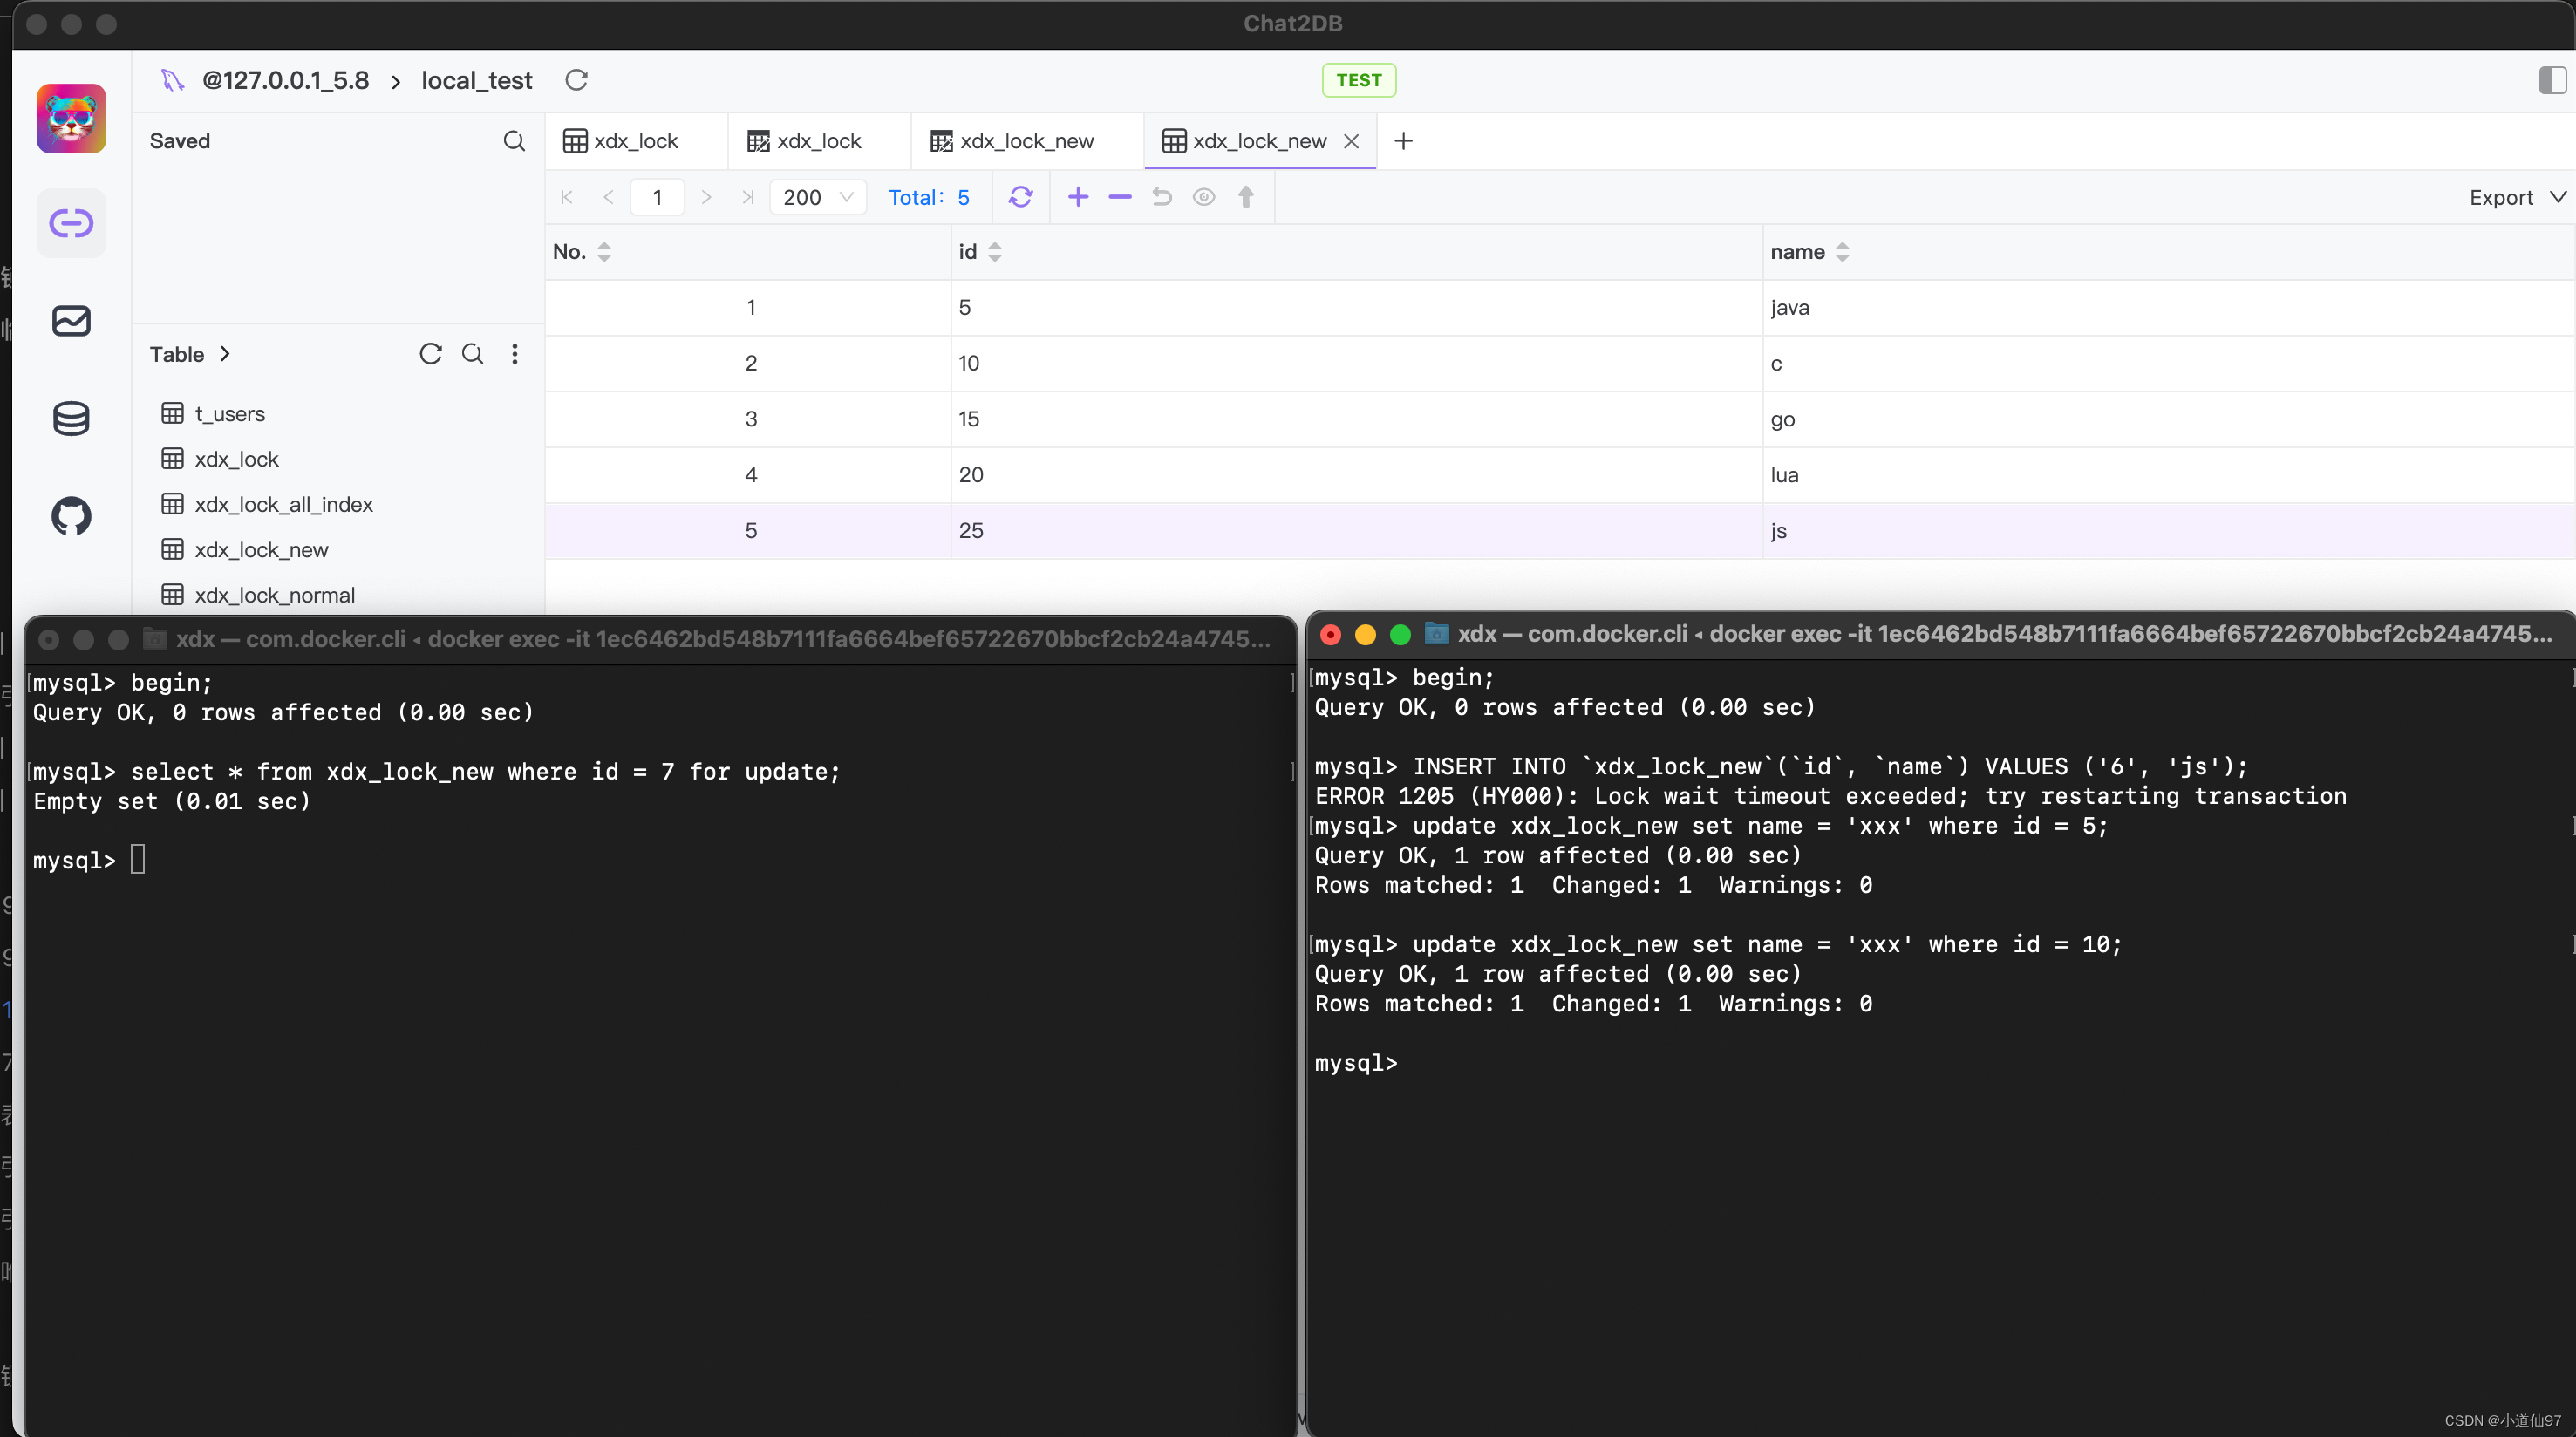The width and height of the screenshot is (2576, 1437).
Task: Submit changes with upload arrow icon
Action: [1246, 197]
